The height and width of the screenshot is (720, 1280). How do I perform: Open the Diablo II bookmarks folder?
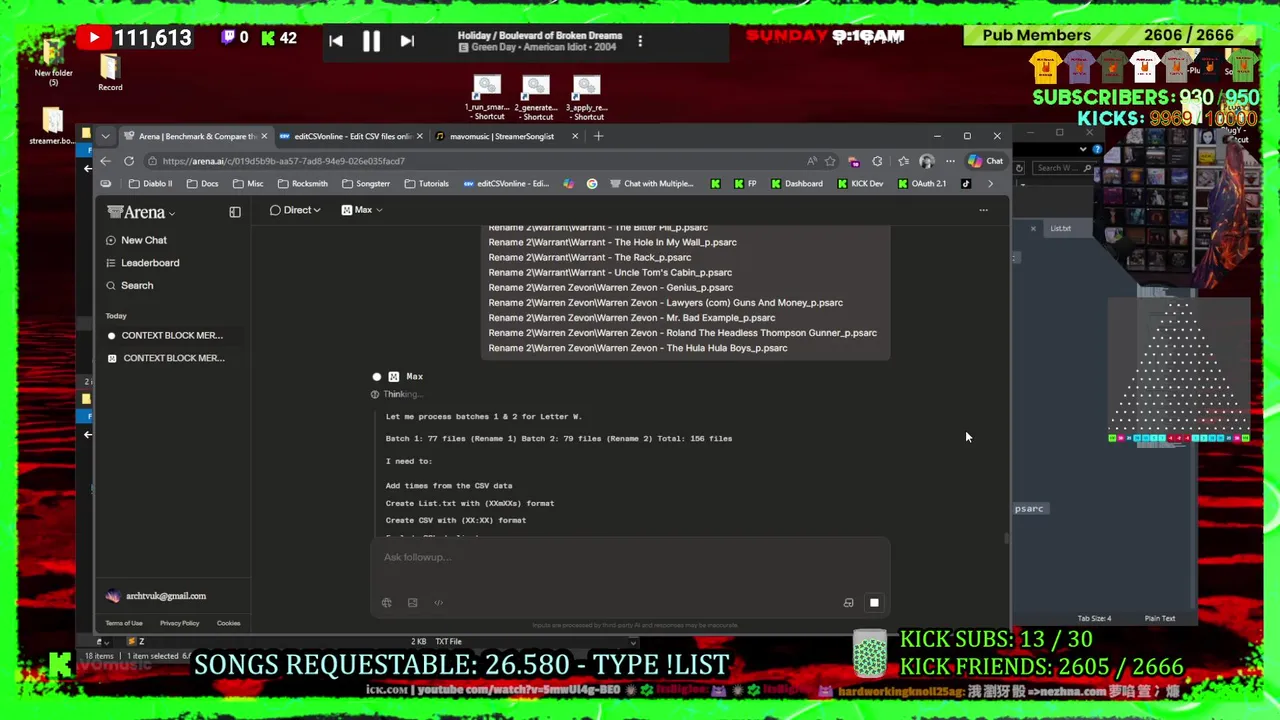[150, 184]
